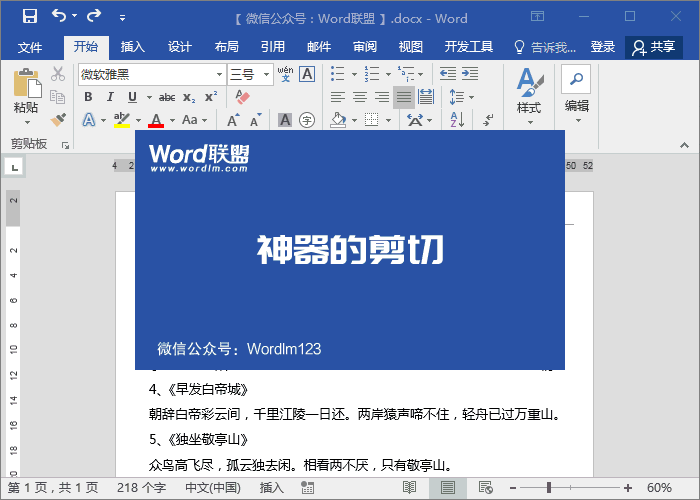Viewport: 700px width, 500px height.
Task: Toggle character shading A icon
Action: point(285,120)
